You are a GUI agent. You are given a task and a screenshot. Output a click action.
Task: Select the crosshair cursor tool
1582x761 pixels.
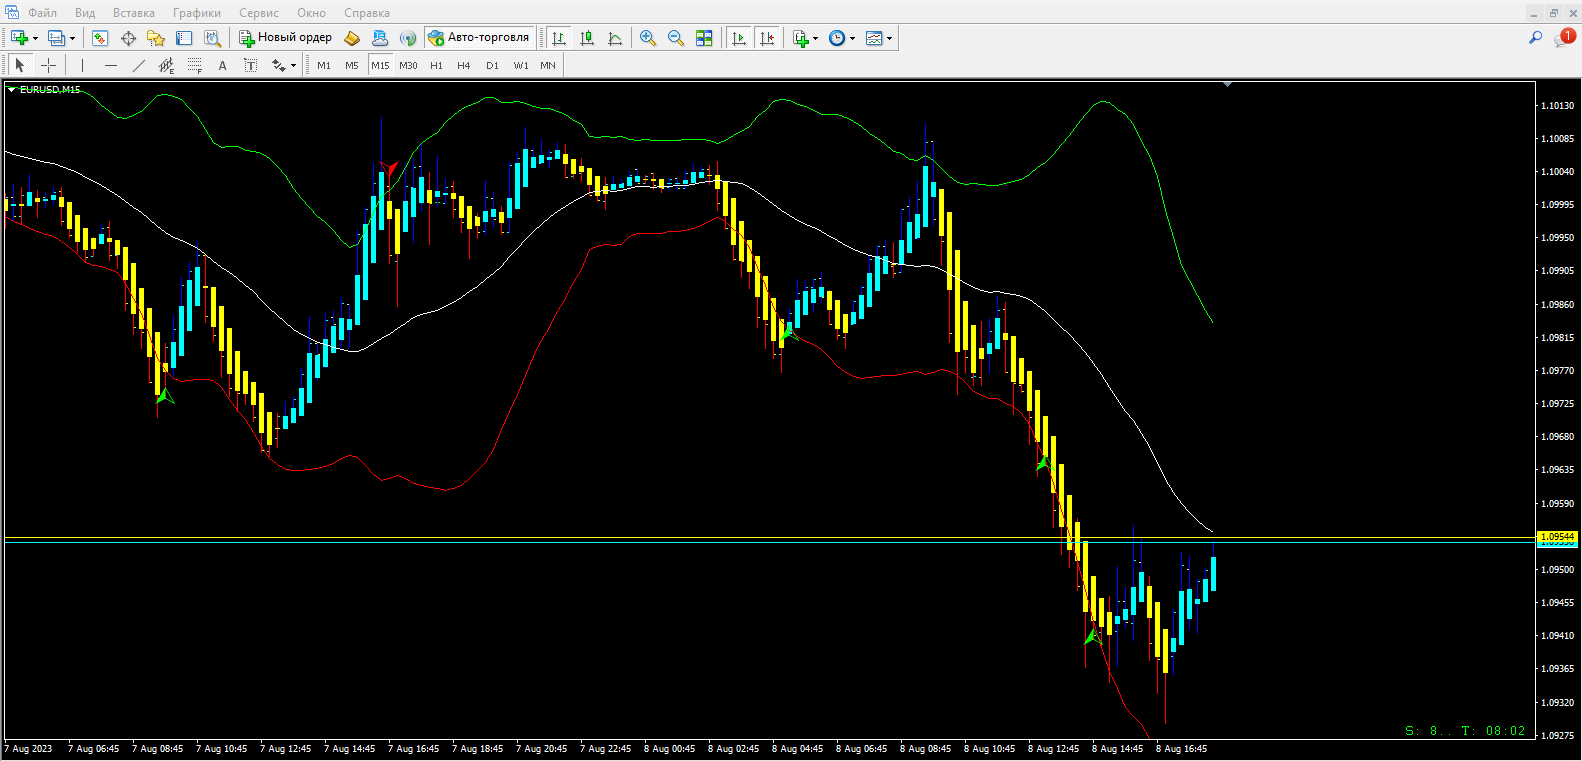48,65
